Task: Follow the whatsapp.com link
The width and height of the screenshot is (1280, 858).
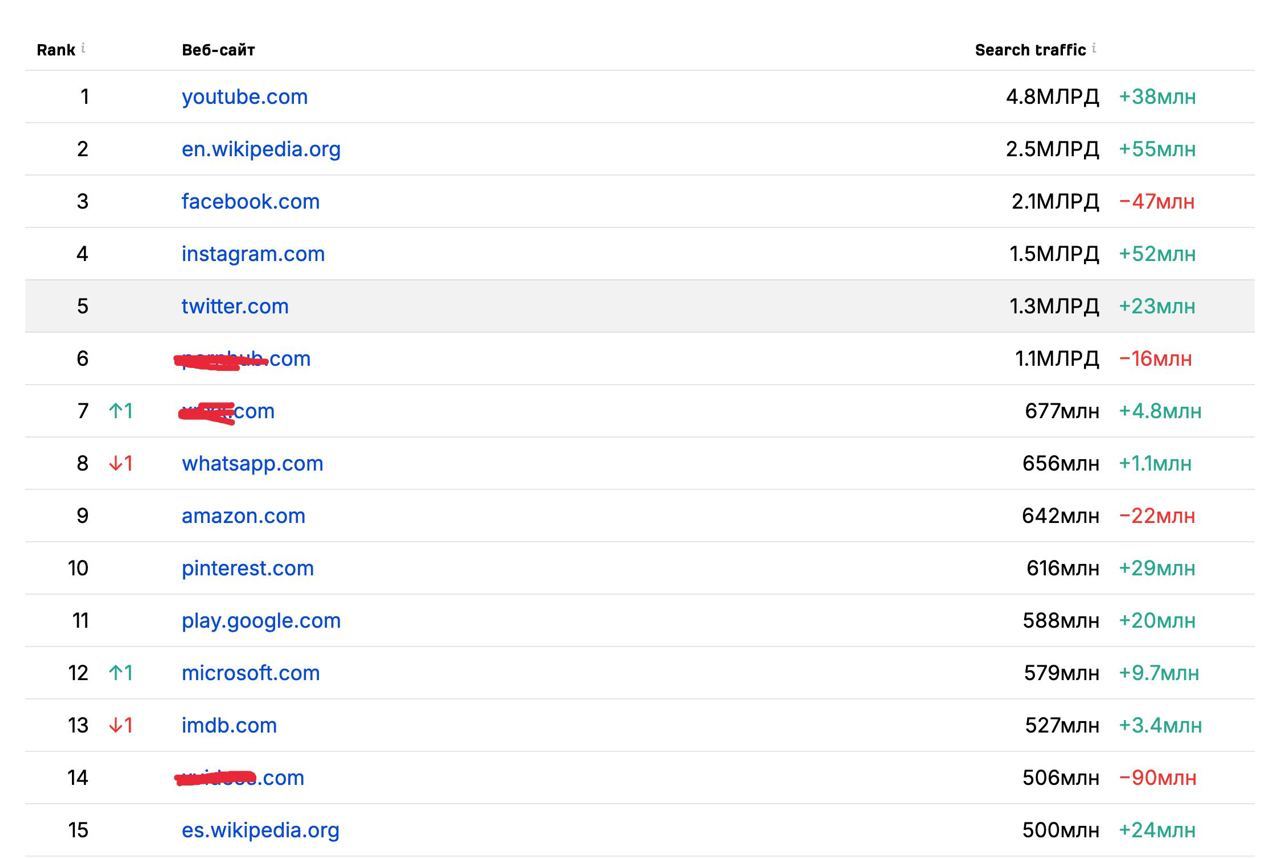Action: 252,463
